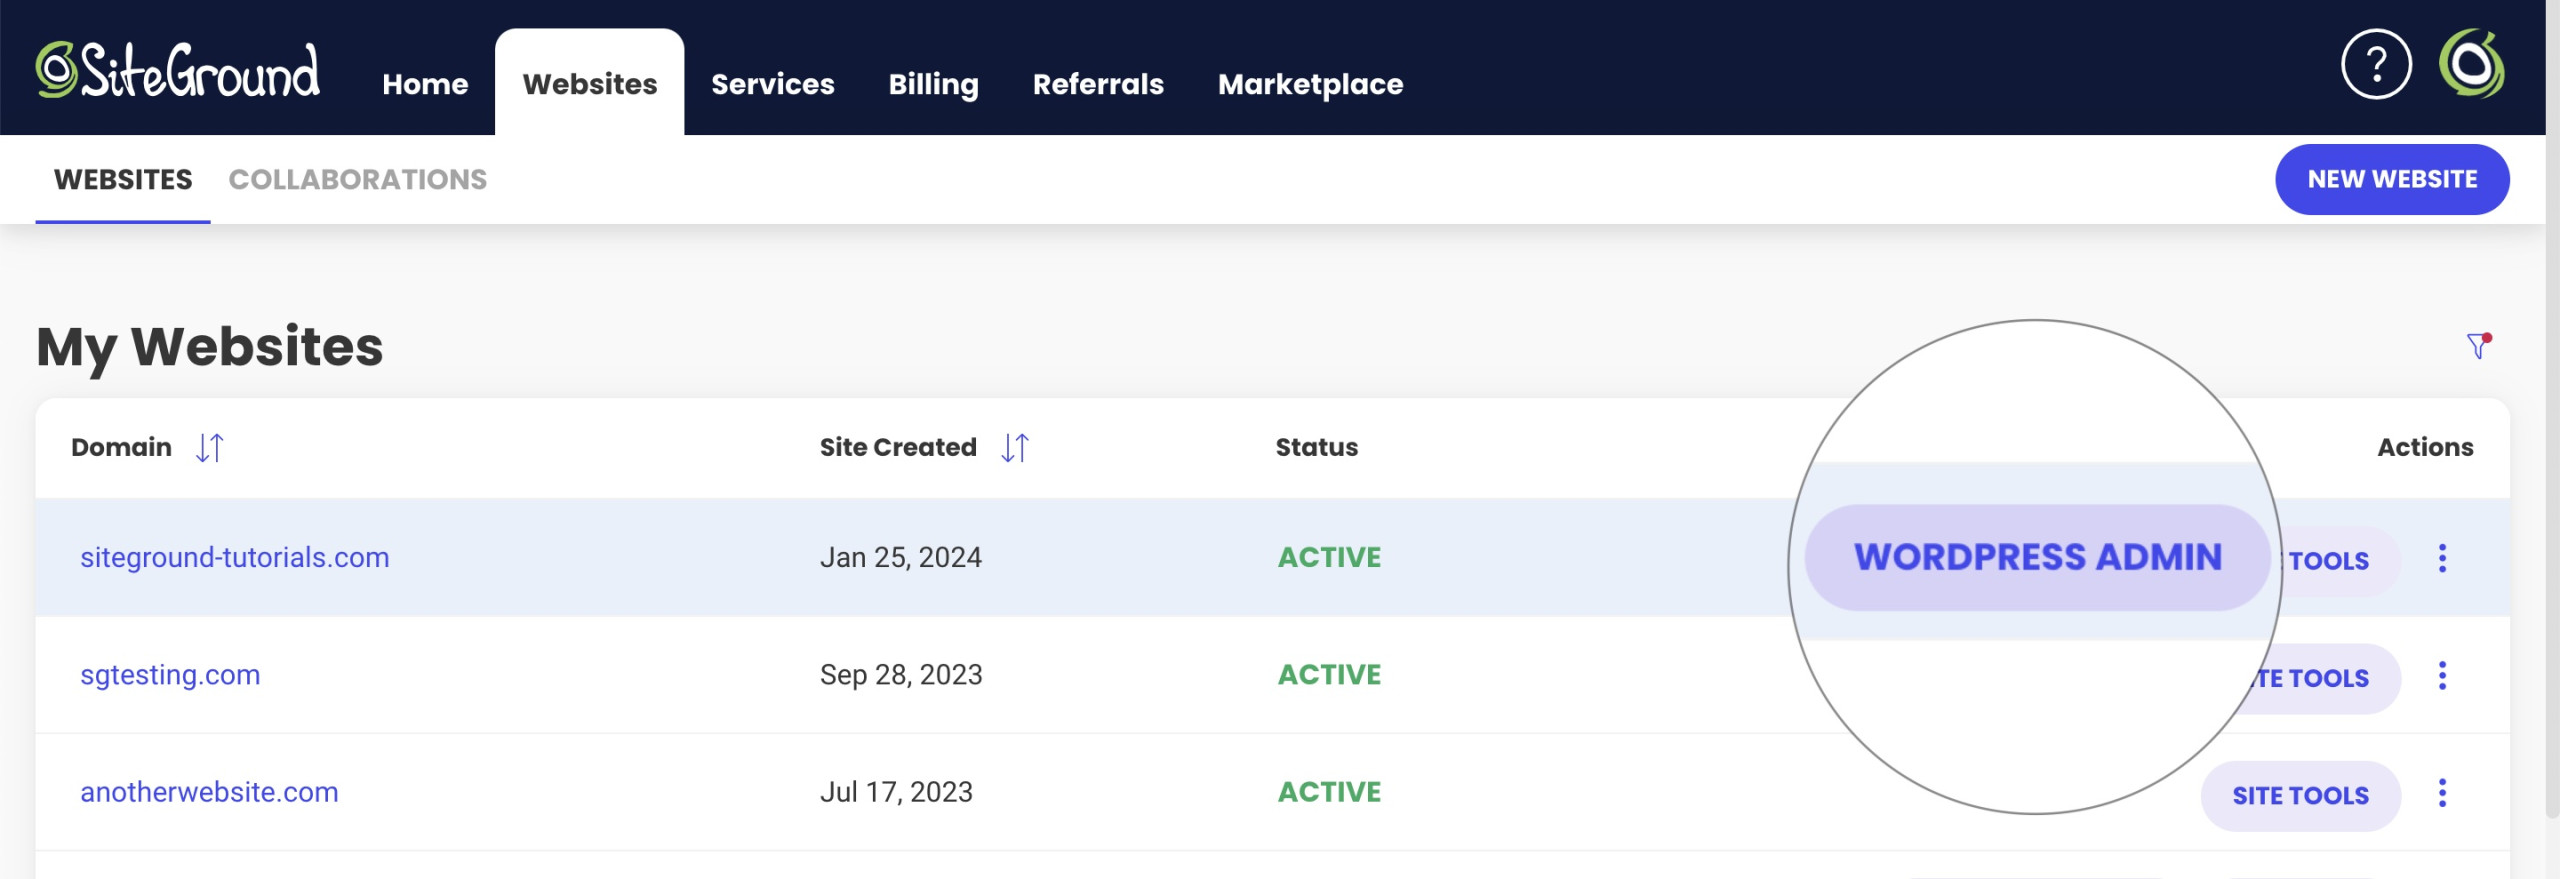Open Site Tools for anotherwebsite.com
Image resolution: width=2560 pixels, height=879 pixels.
(2300, 796)
